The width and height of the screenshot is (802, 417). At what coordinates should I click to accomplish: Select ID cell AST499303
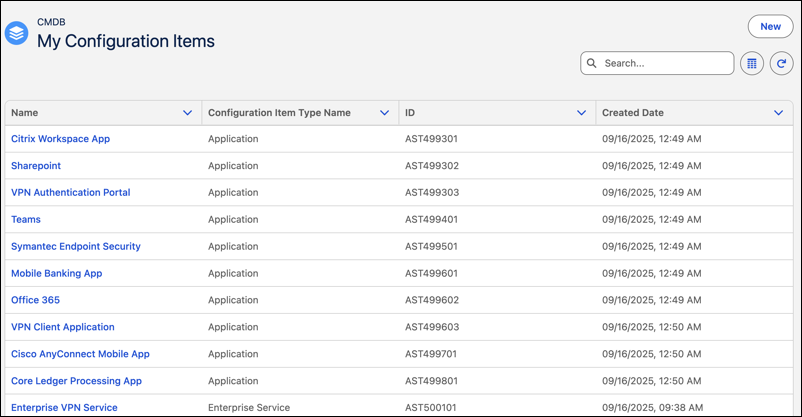click(432, 192)
